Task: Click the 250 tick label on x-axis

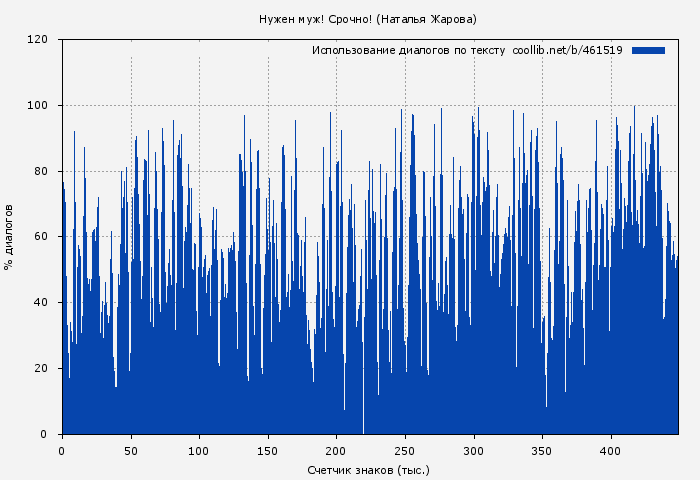Action: click(405, 450)
